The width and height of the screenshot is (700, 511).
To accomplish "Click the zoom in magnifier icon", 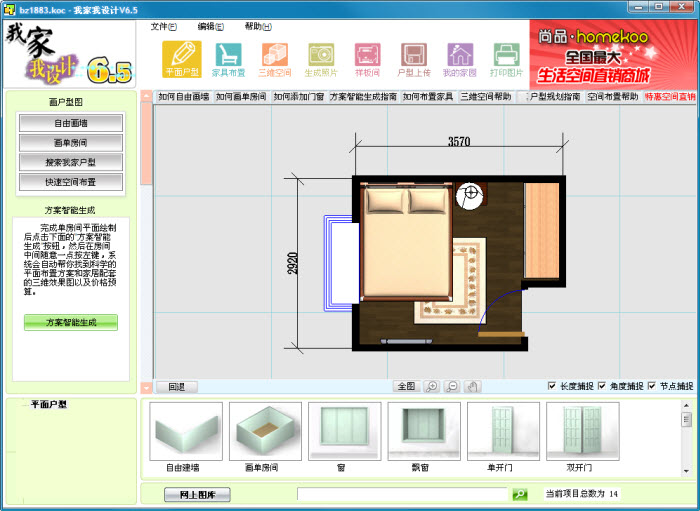I will [x=432, y=386].
